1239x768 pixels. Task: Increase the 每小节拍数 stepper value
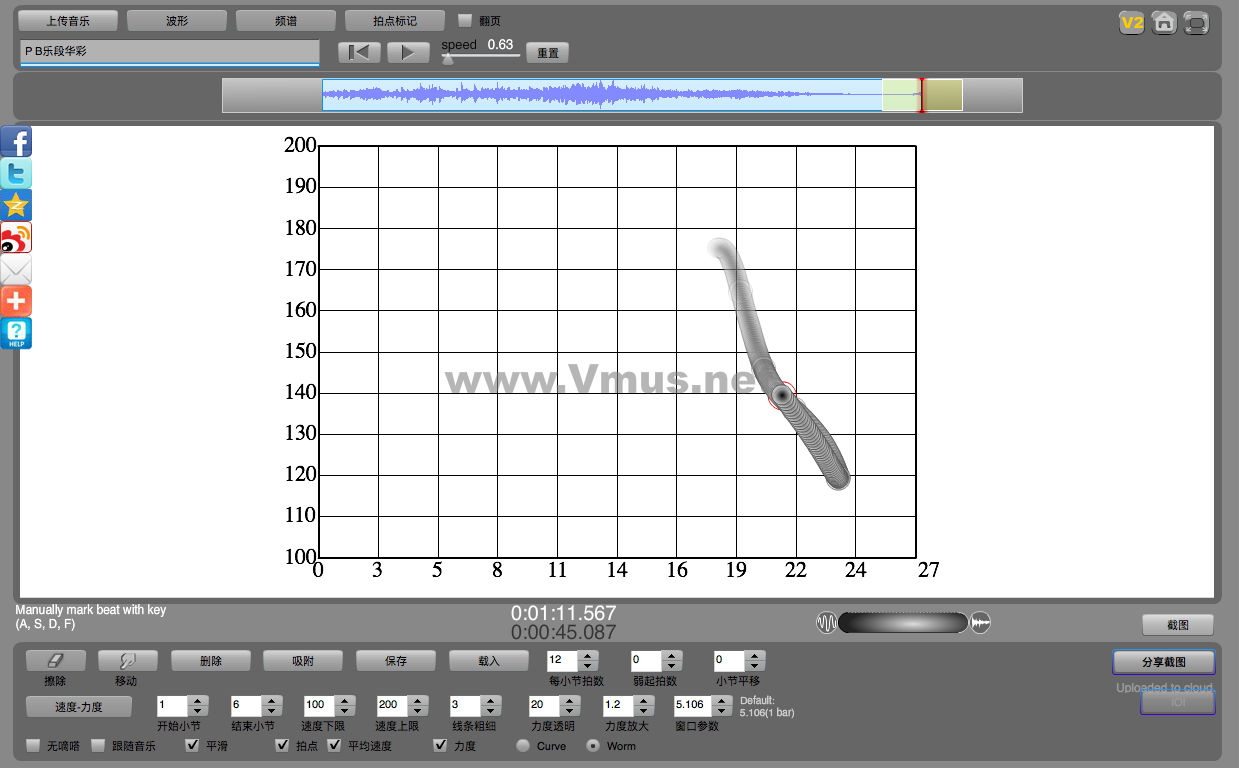(588, 655)
